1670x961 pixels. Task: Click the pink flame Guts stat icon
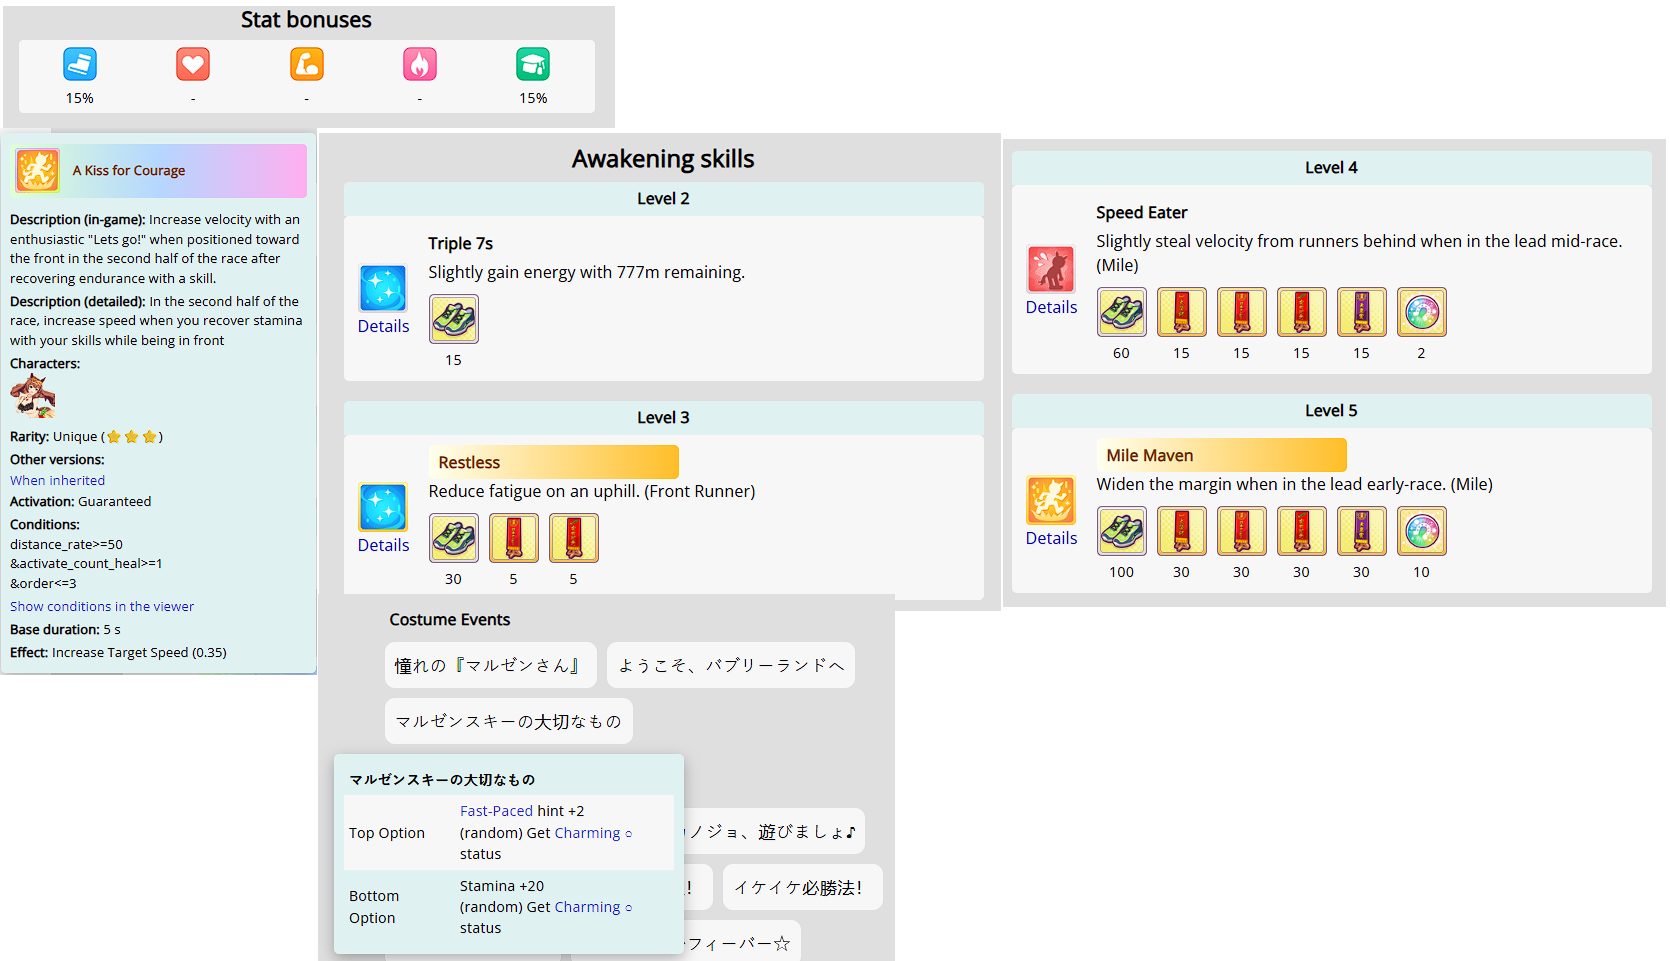tap(420, 64)
